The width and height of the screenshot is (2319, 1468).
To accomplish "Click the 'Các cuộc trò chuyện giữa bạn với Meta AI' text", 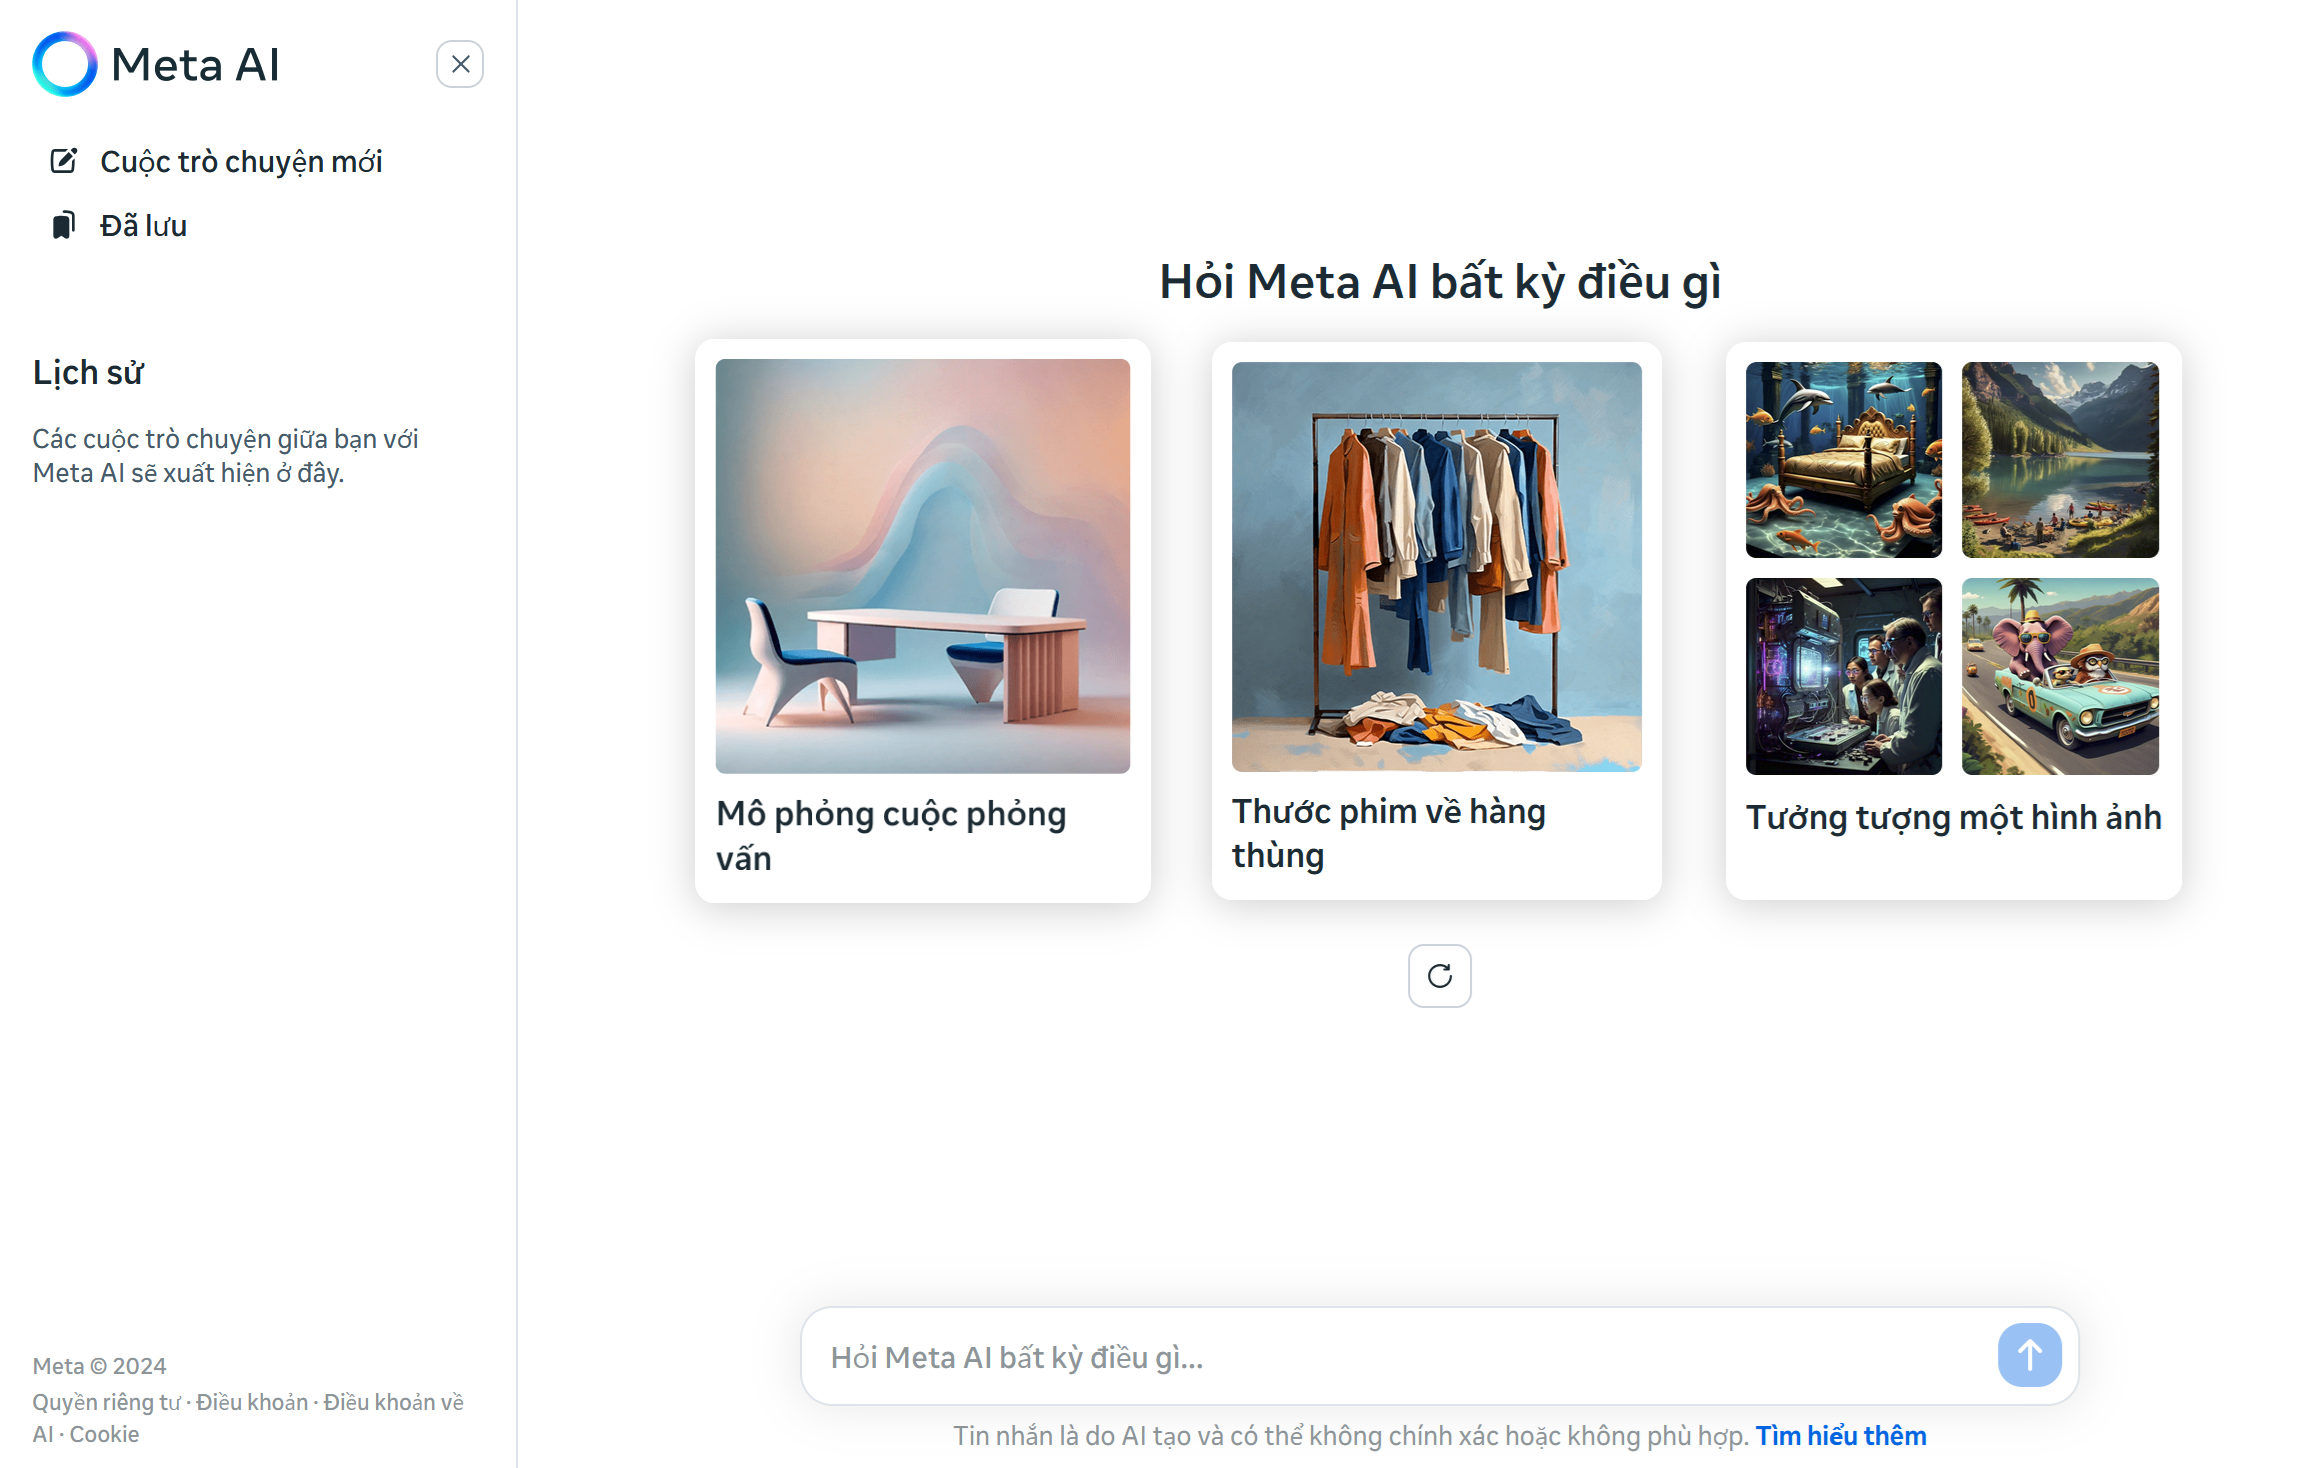I will click(x=225, y=456).
